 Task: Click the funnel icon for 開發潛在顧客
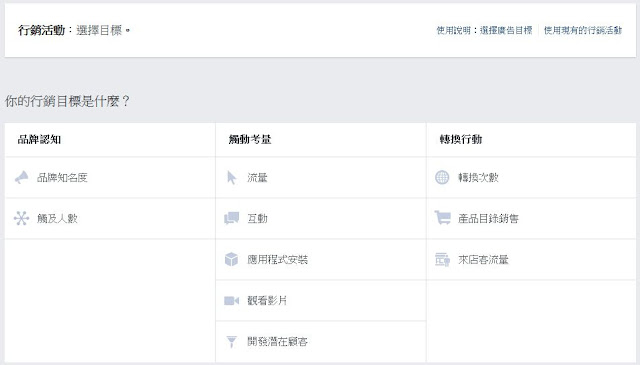click(x=231, y=342)
